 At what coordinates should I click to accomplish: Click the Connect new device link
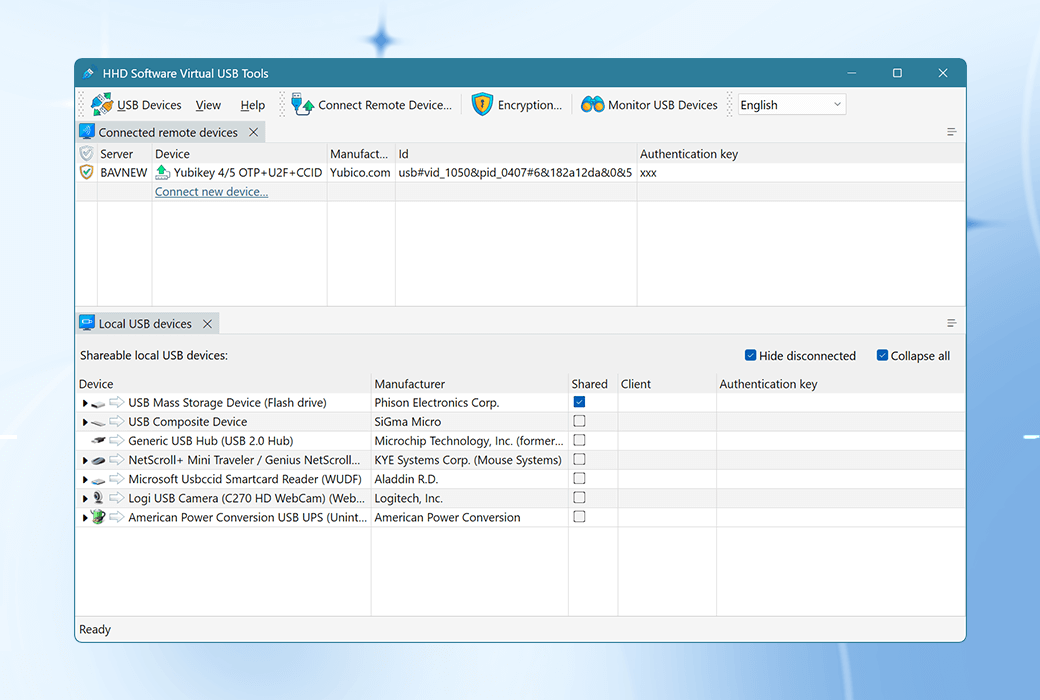tap(211, 191)
